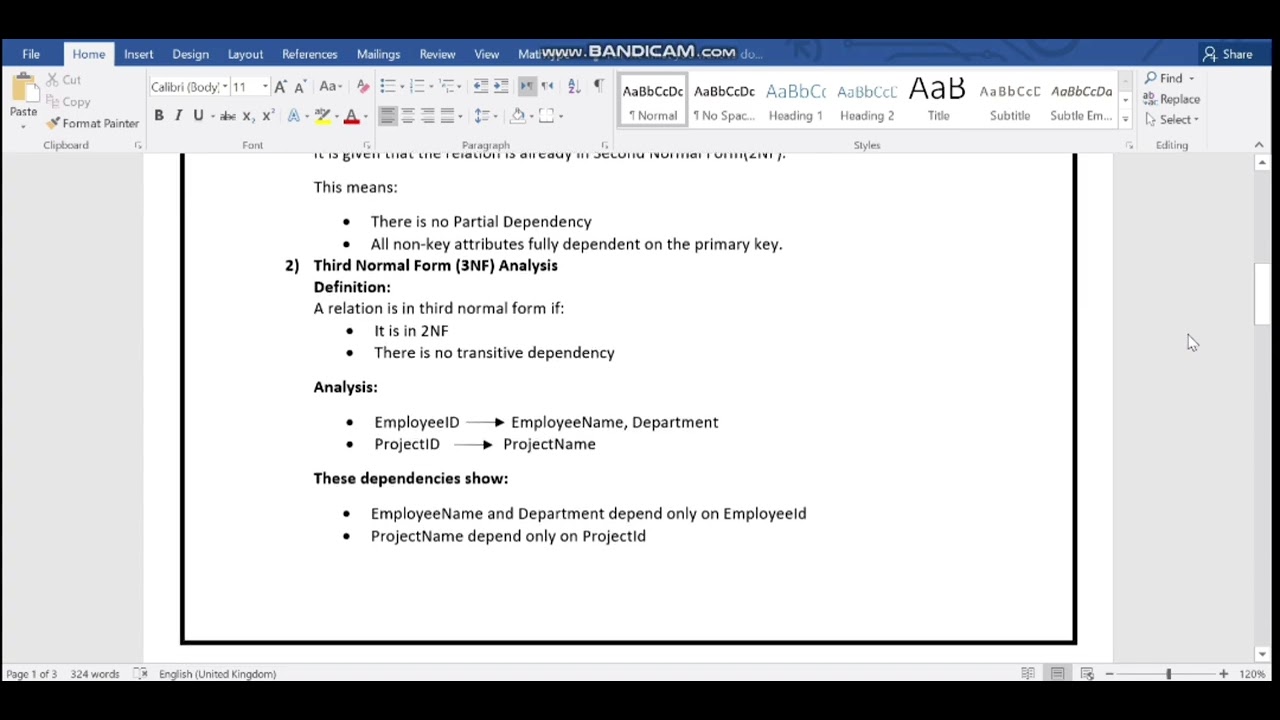Screen dimensions: 1280x720
Task: Switch to the Mailings tab
Action: pos(378,54)
